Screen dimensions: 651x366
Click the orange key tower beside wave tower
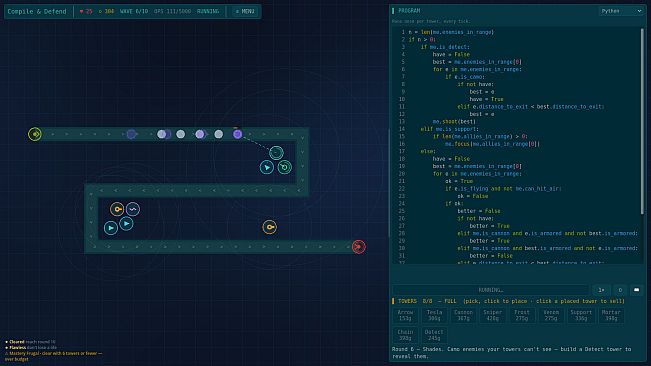(x=117, y=209)
